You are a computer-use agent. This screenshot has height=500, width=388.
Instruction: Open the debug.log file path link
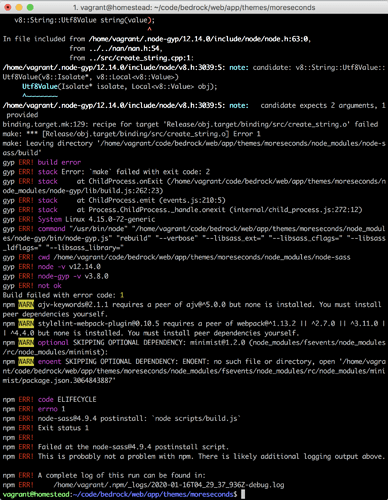tap(169, 485)
